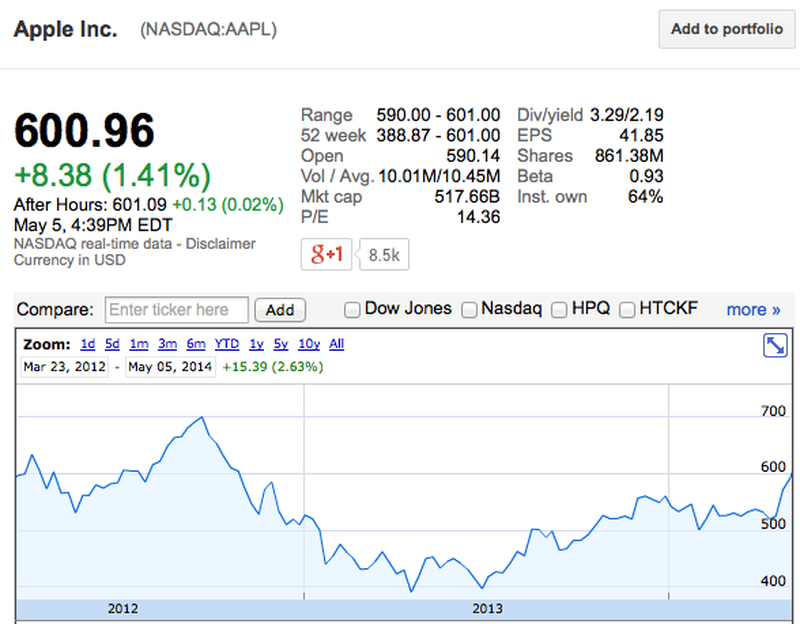The width and height of the screenshot is (800, 624).
Task: Select the YTD chart zoom option
Action: [x=225, y=343]
